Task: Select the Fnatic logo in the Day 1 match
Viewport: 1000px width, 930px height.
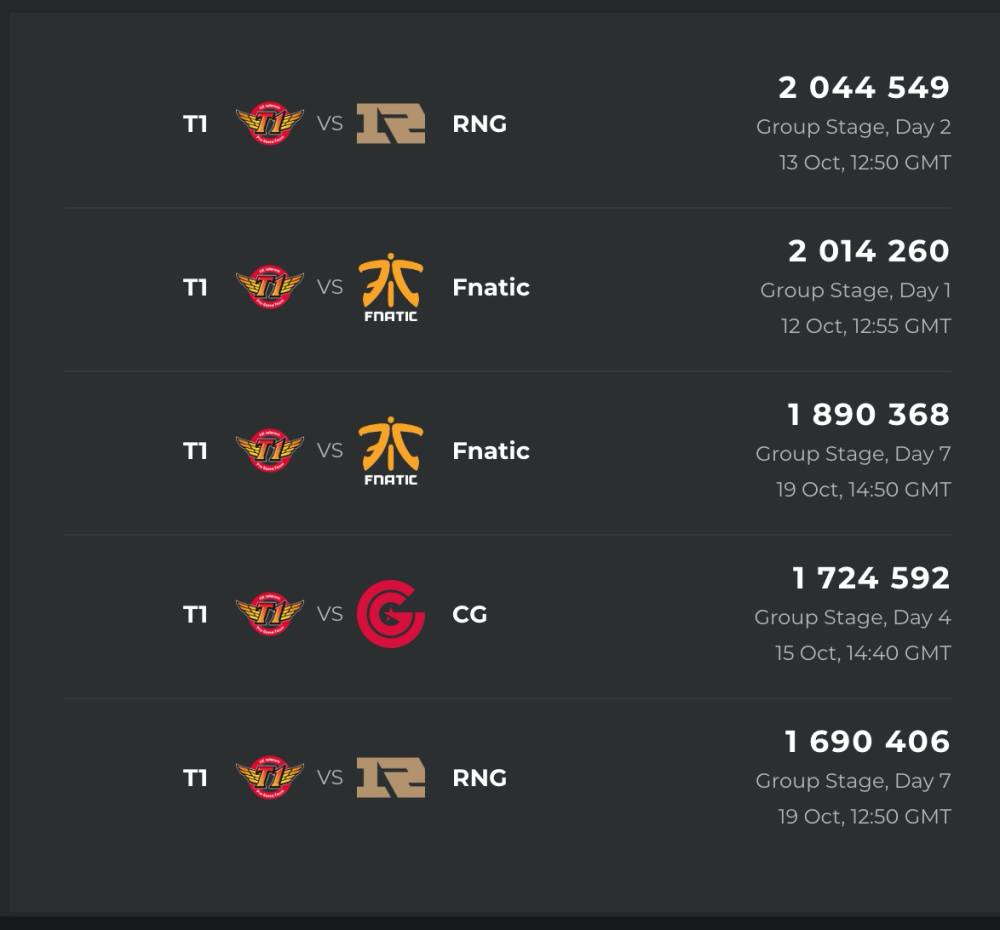Action: (x=391, y=287)
